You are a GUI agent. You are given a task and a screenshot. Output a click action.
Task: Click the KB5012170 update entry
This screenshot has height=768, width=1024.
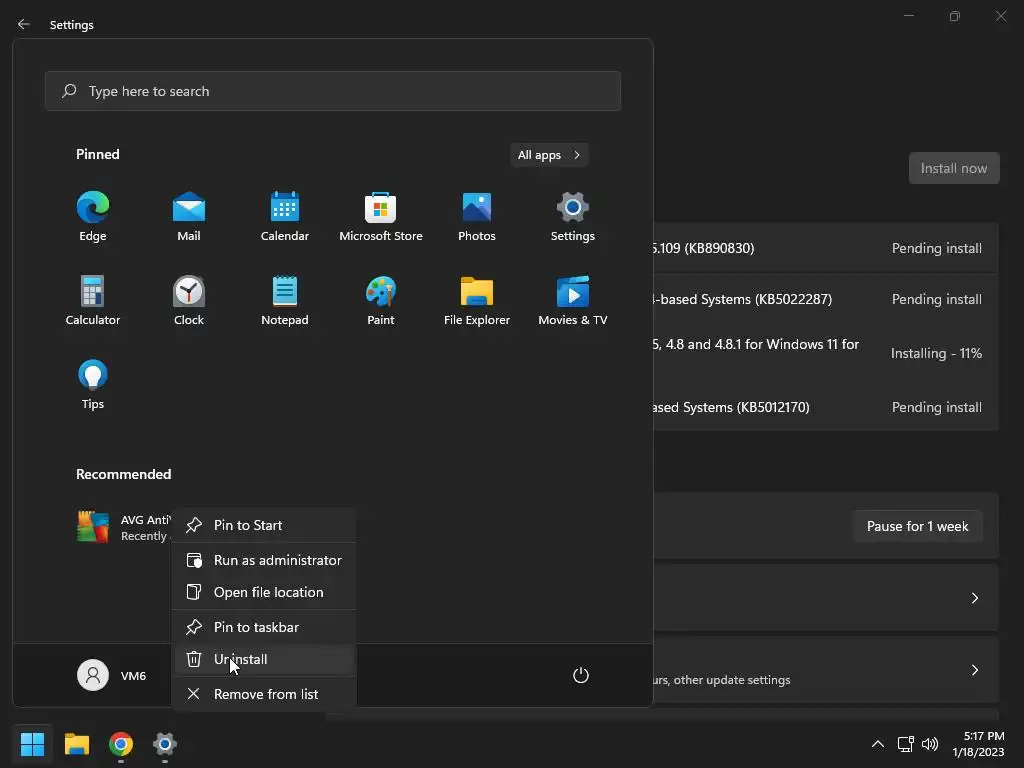pos(825,407)
